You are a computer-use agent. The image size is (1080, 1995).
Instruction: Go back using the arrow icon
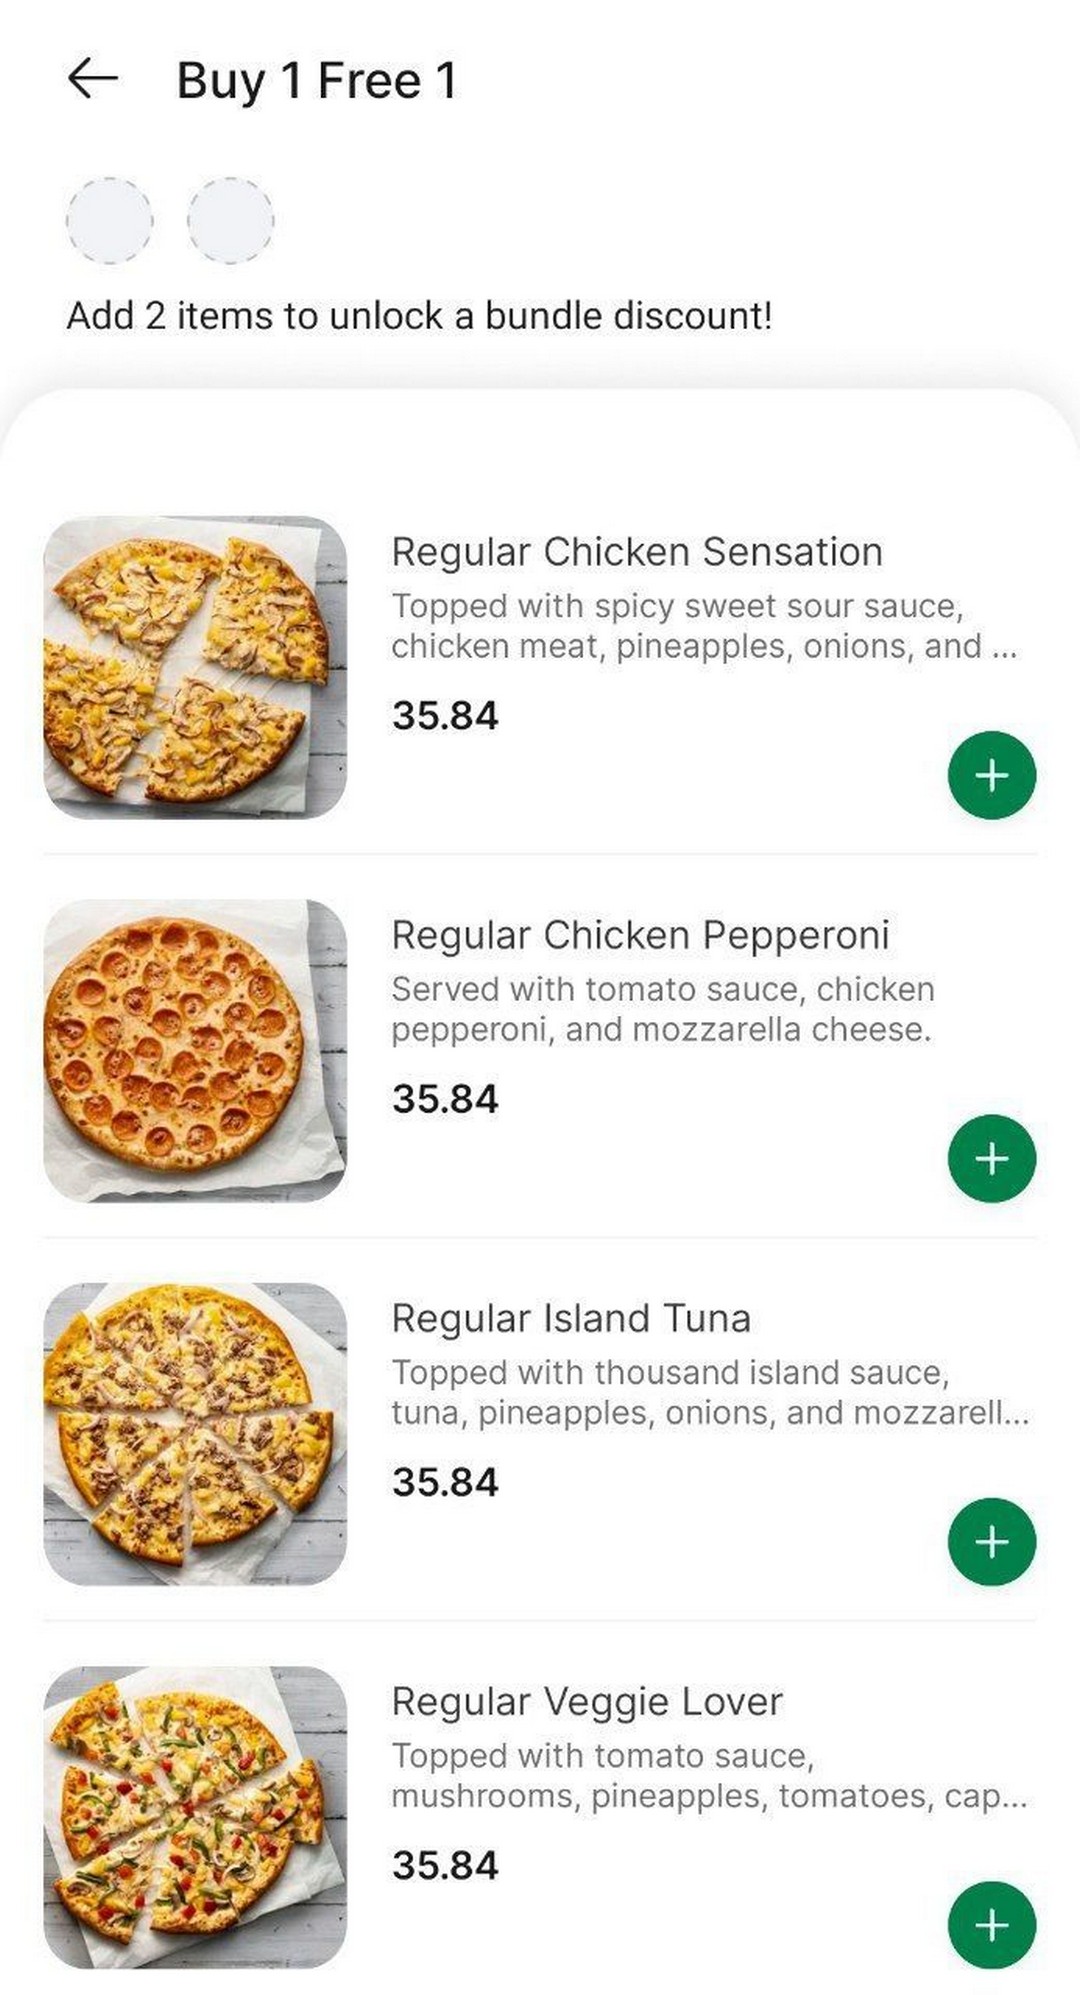[93, 79]
